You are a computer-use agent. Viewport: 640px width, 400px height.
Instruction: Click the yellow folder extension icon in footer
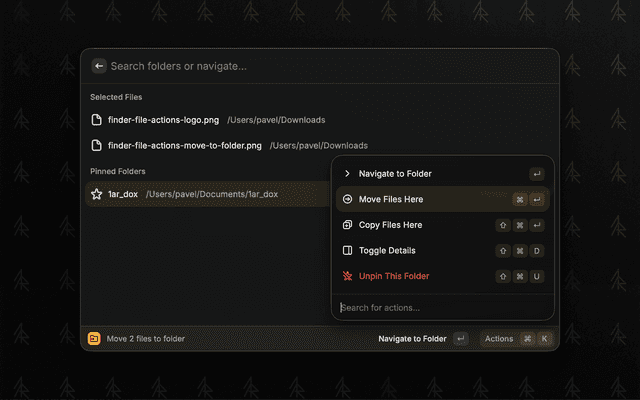point(94,339)
